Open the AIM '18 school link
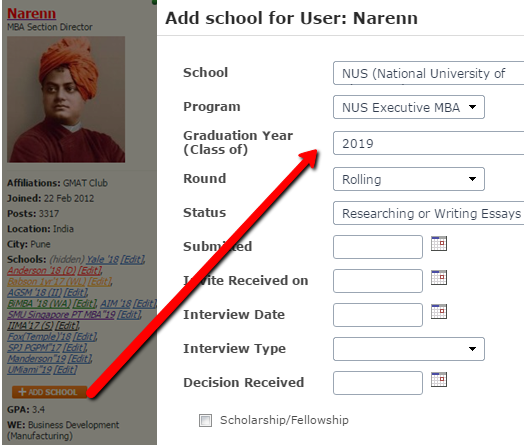Screen dimensions: 524x445 coord(116,304)
